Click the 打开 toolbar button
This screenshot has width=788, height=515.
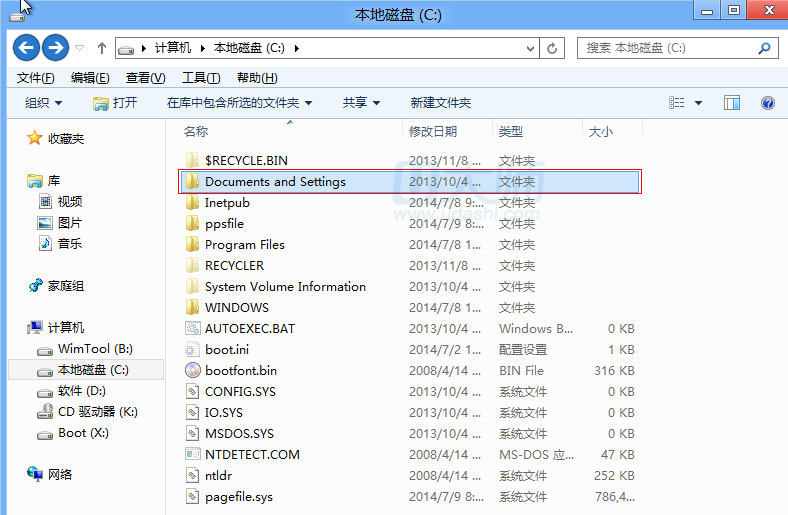click(115, 103)
